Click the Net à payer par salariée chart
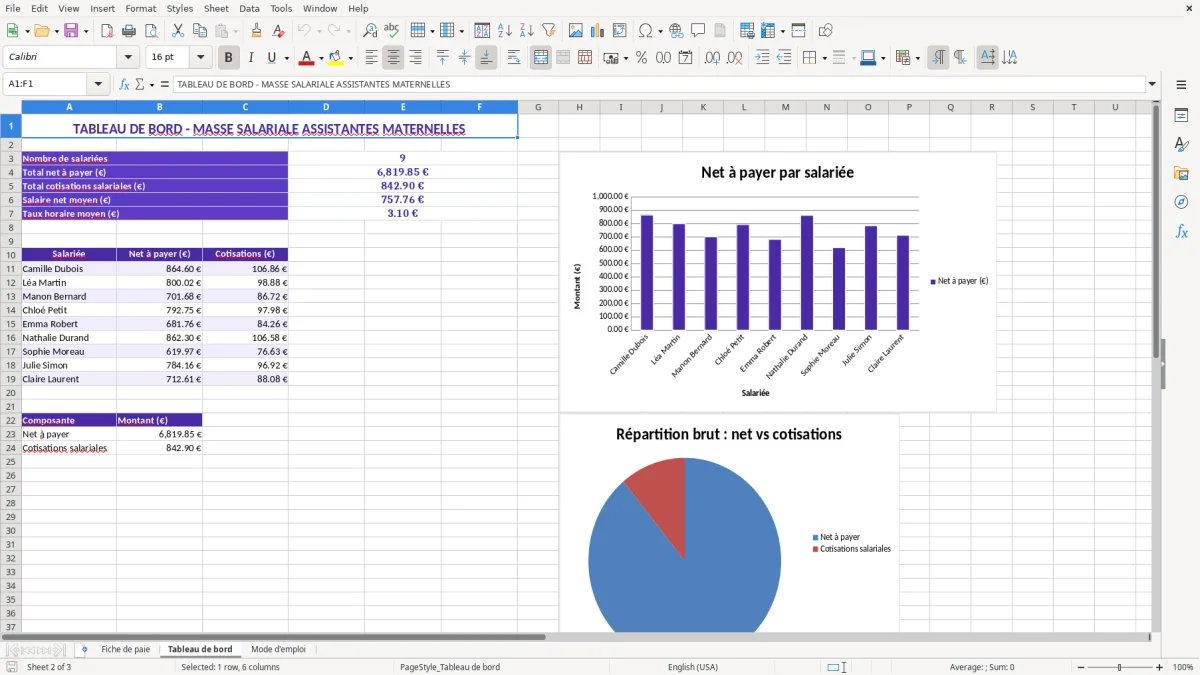Viewport: 1200px width, 675px height. (778, 281)
